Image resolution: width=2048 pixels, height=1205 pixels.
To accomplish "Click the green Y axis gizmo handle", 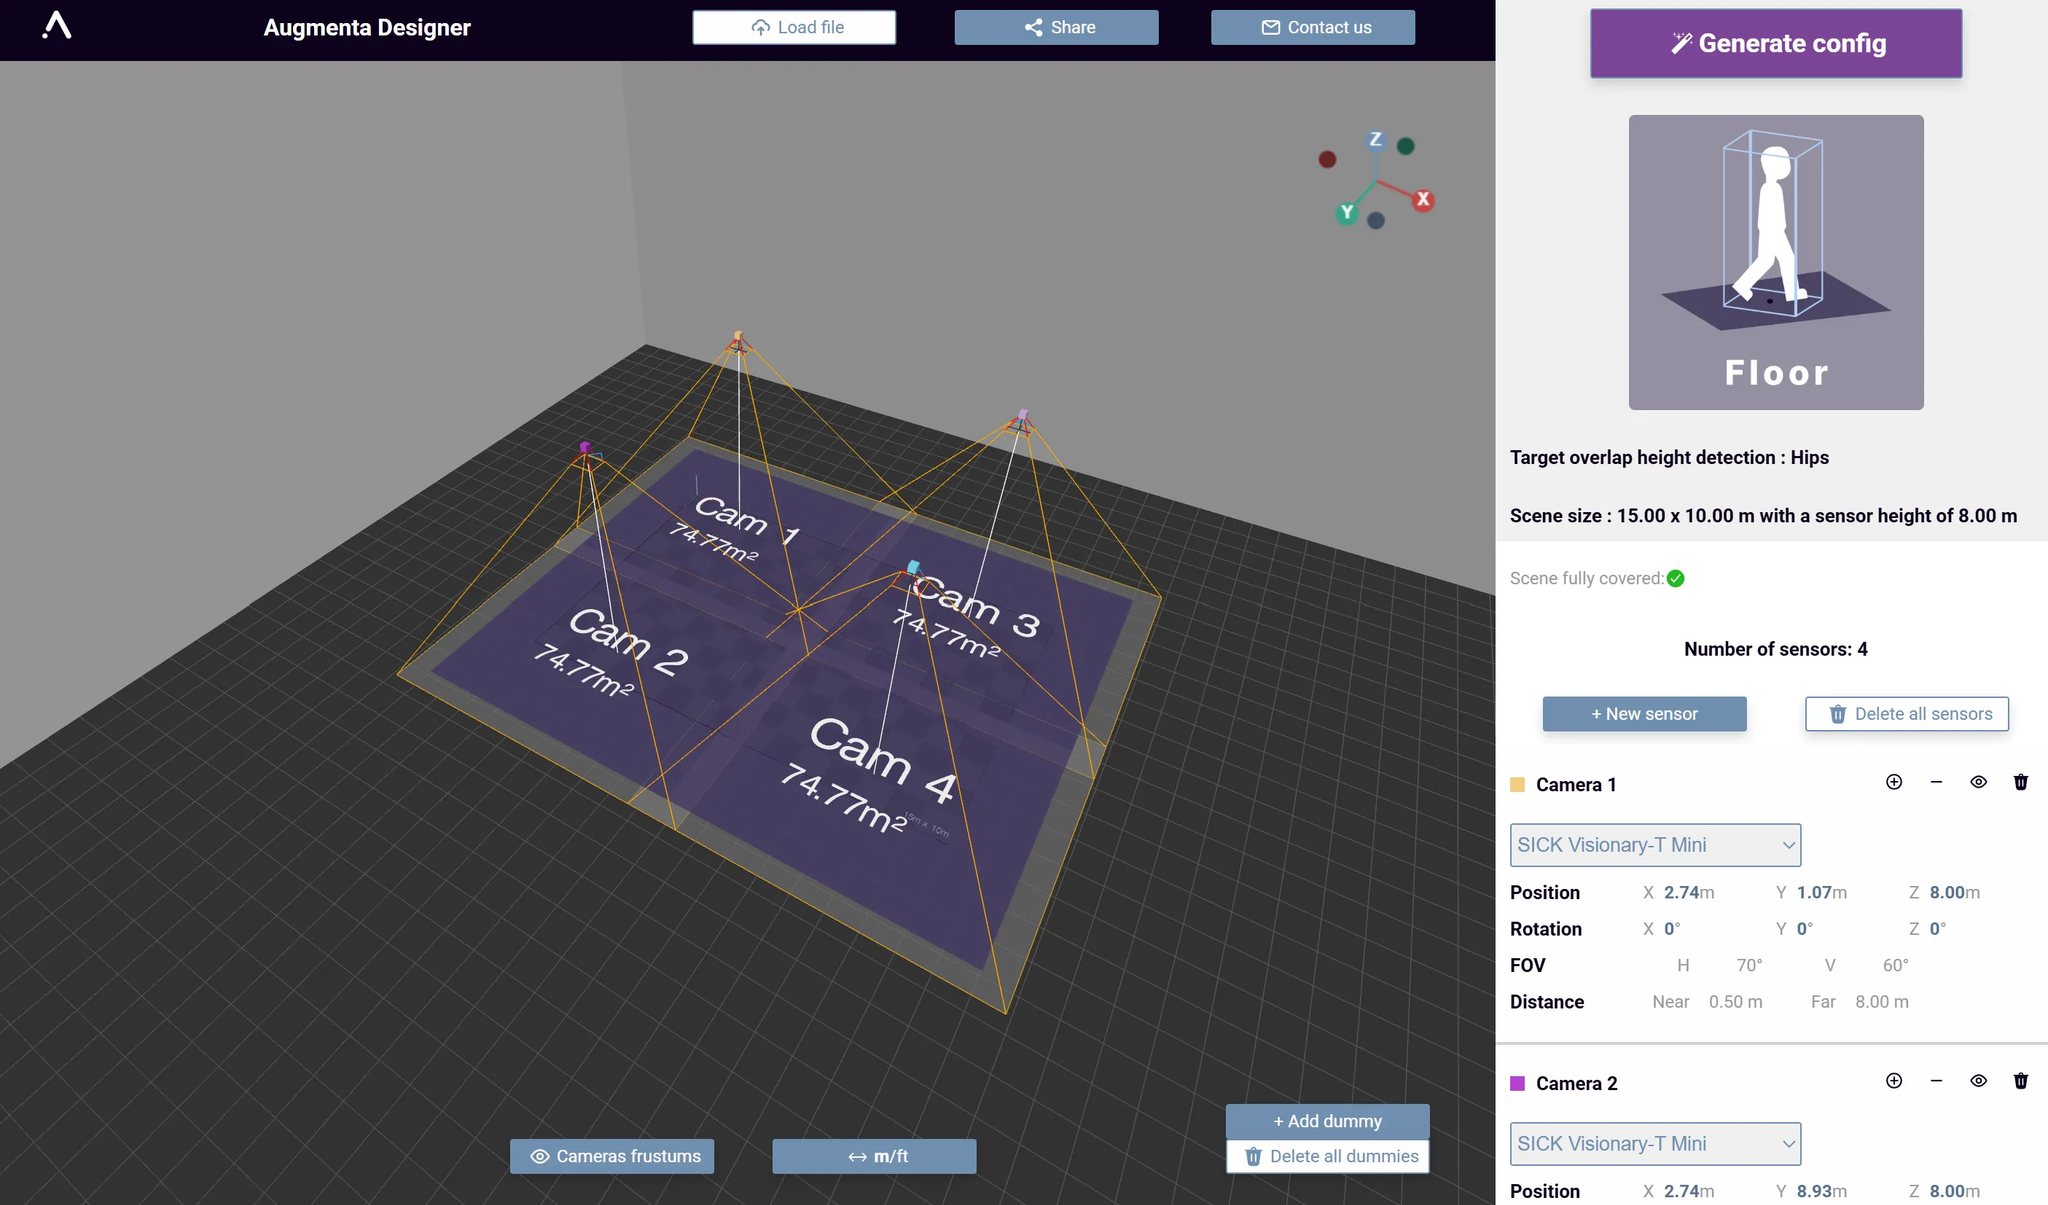I will click(1347, 212).
